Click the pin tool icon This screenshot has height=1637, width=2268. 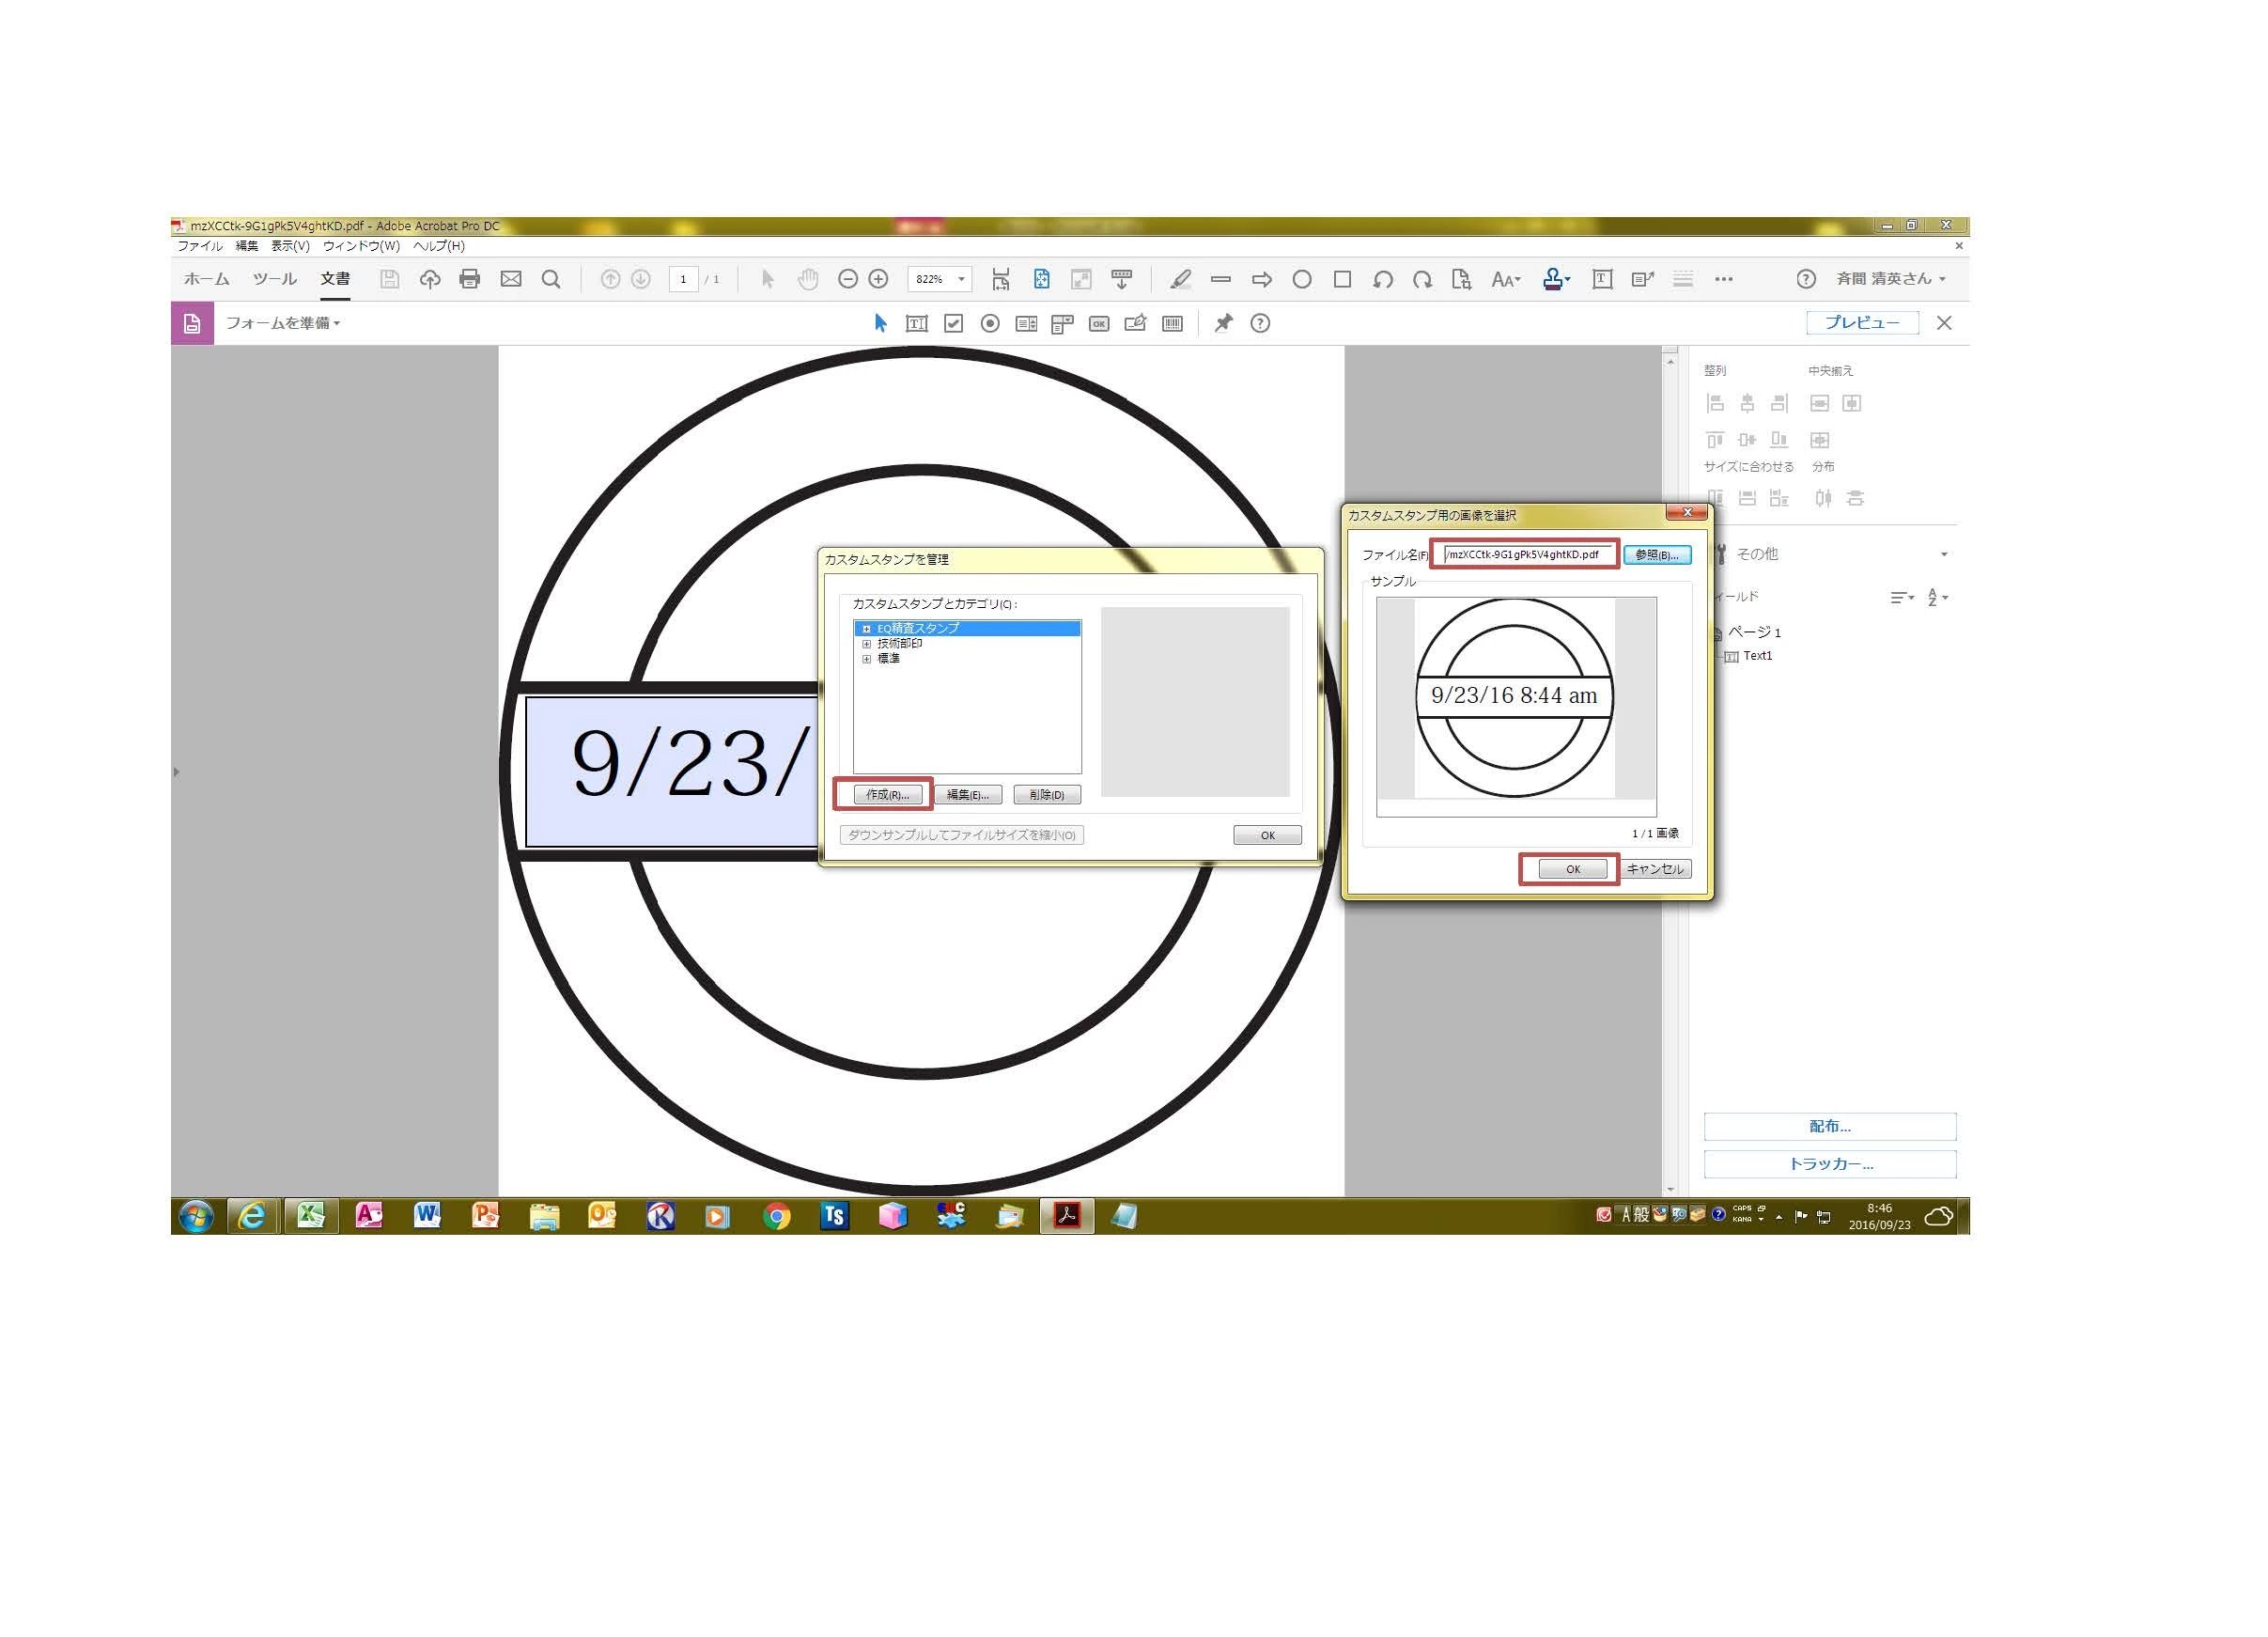click(x=1223, y=323)
